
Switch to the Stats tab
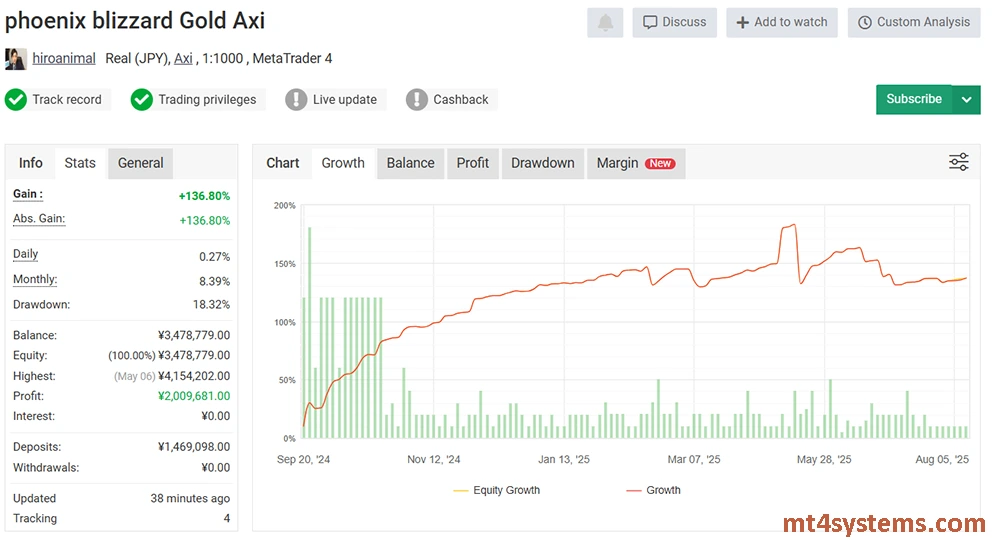point(80,163)
